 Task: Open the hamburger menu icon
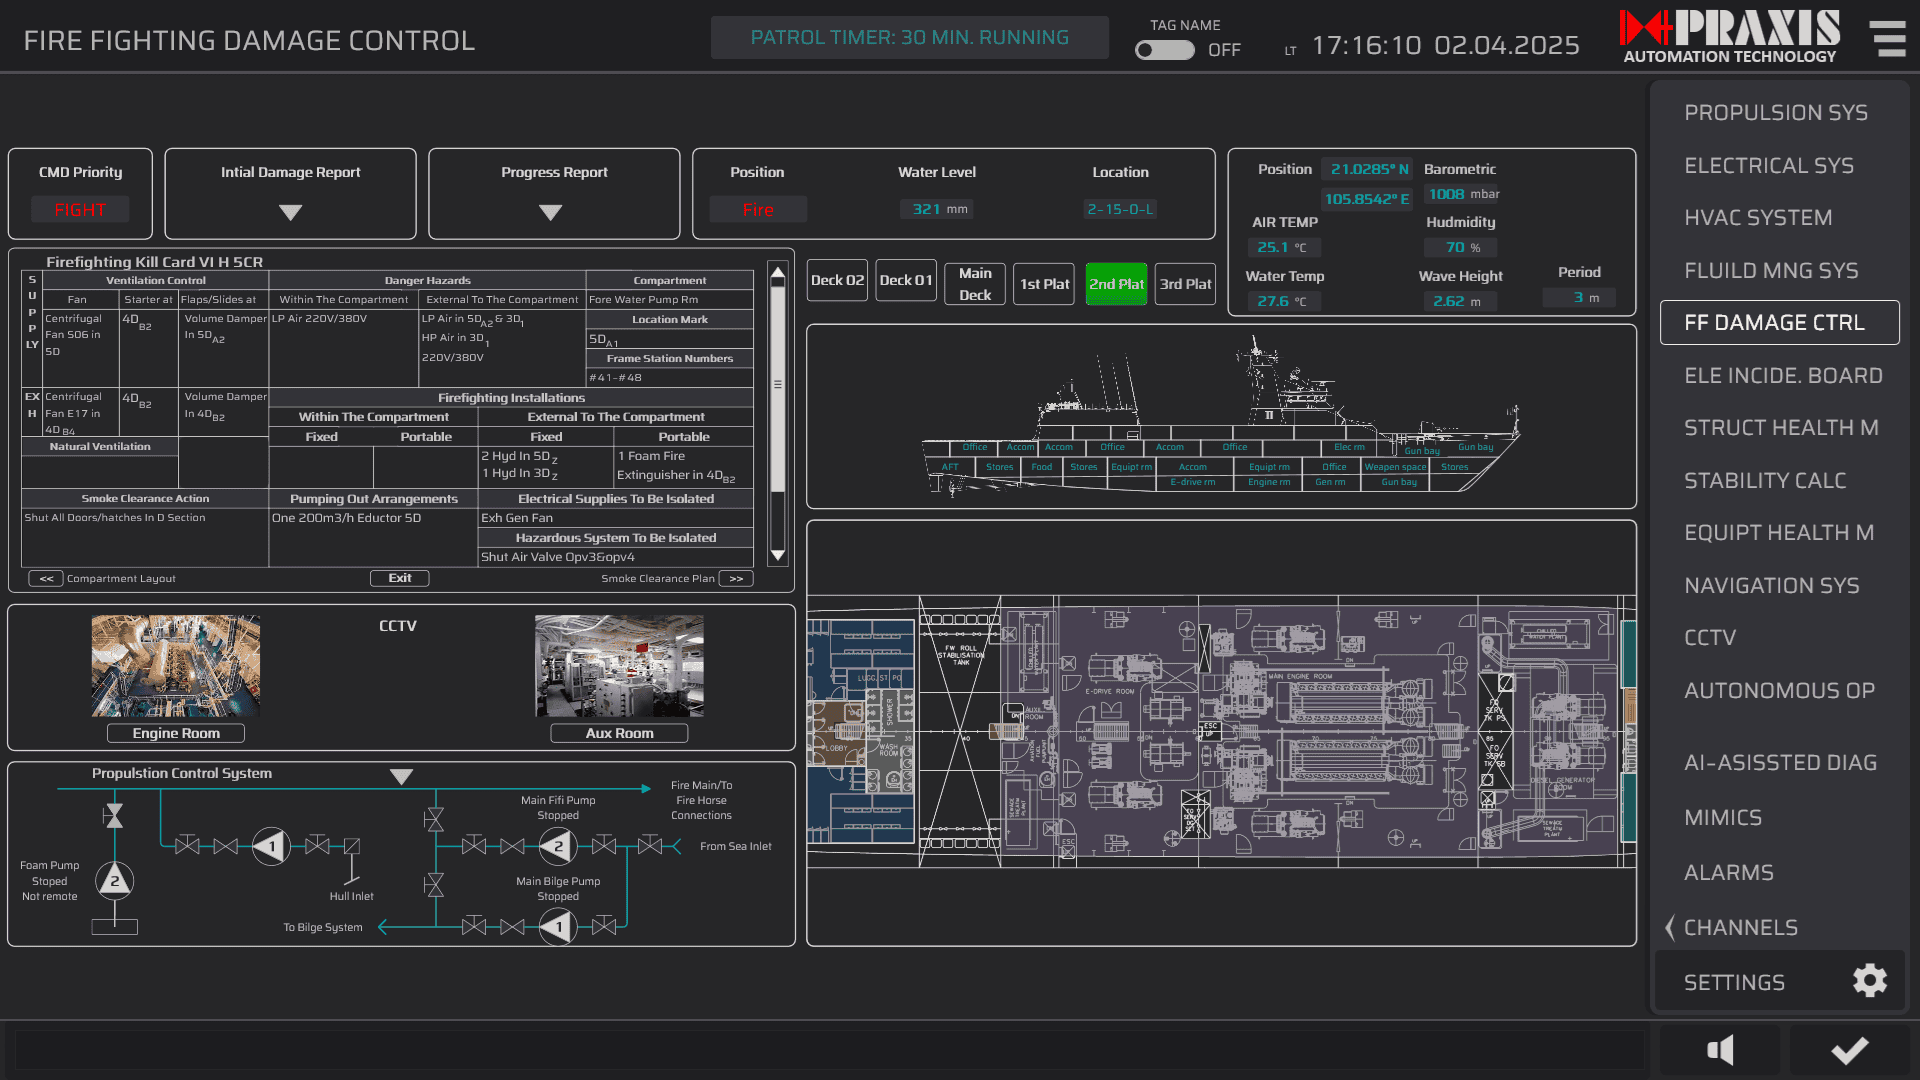[x=1888, y=38]
